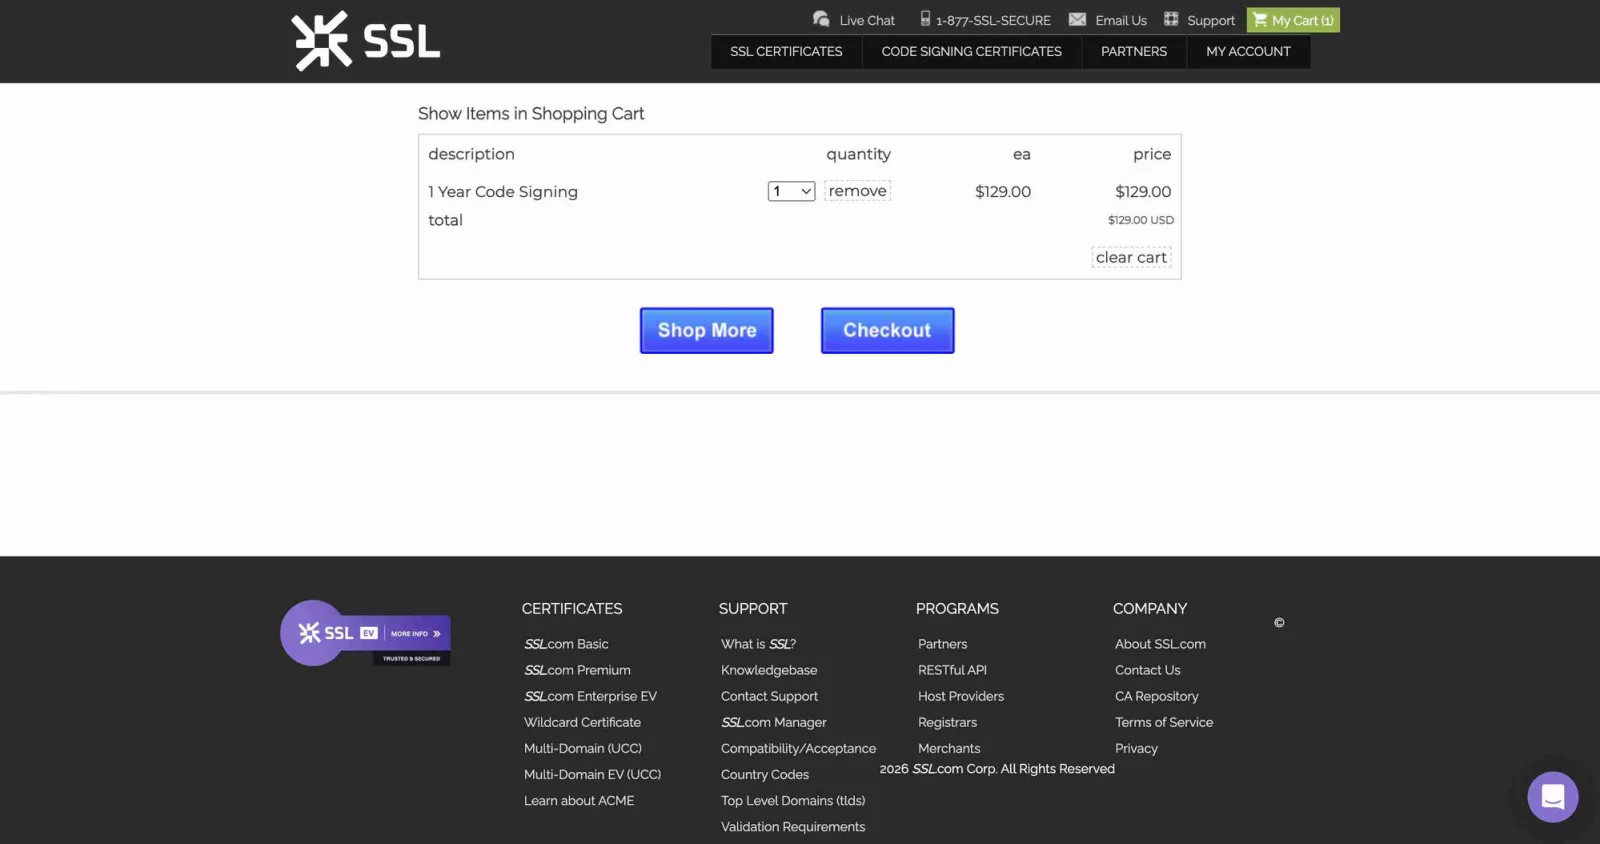Open SSL.com Enterprise EV link
Screen dimensions: 1600x844
(590, 697)
